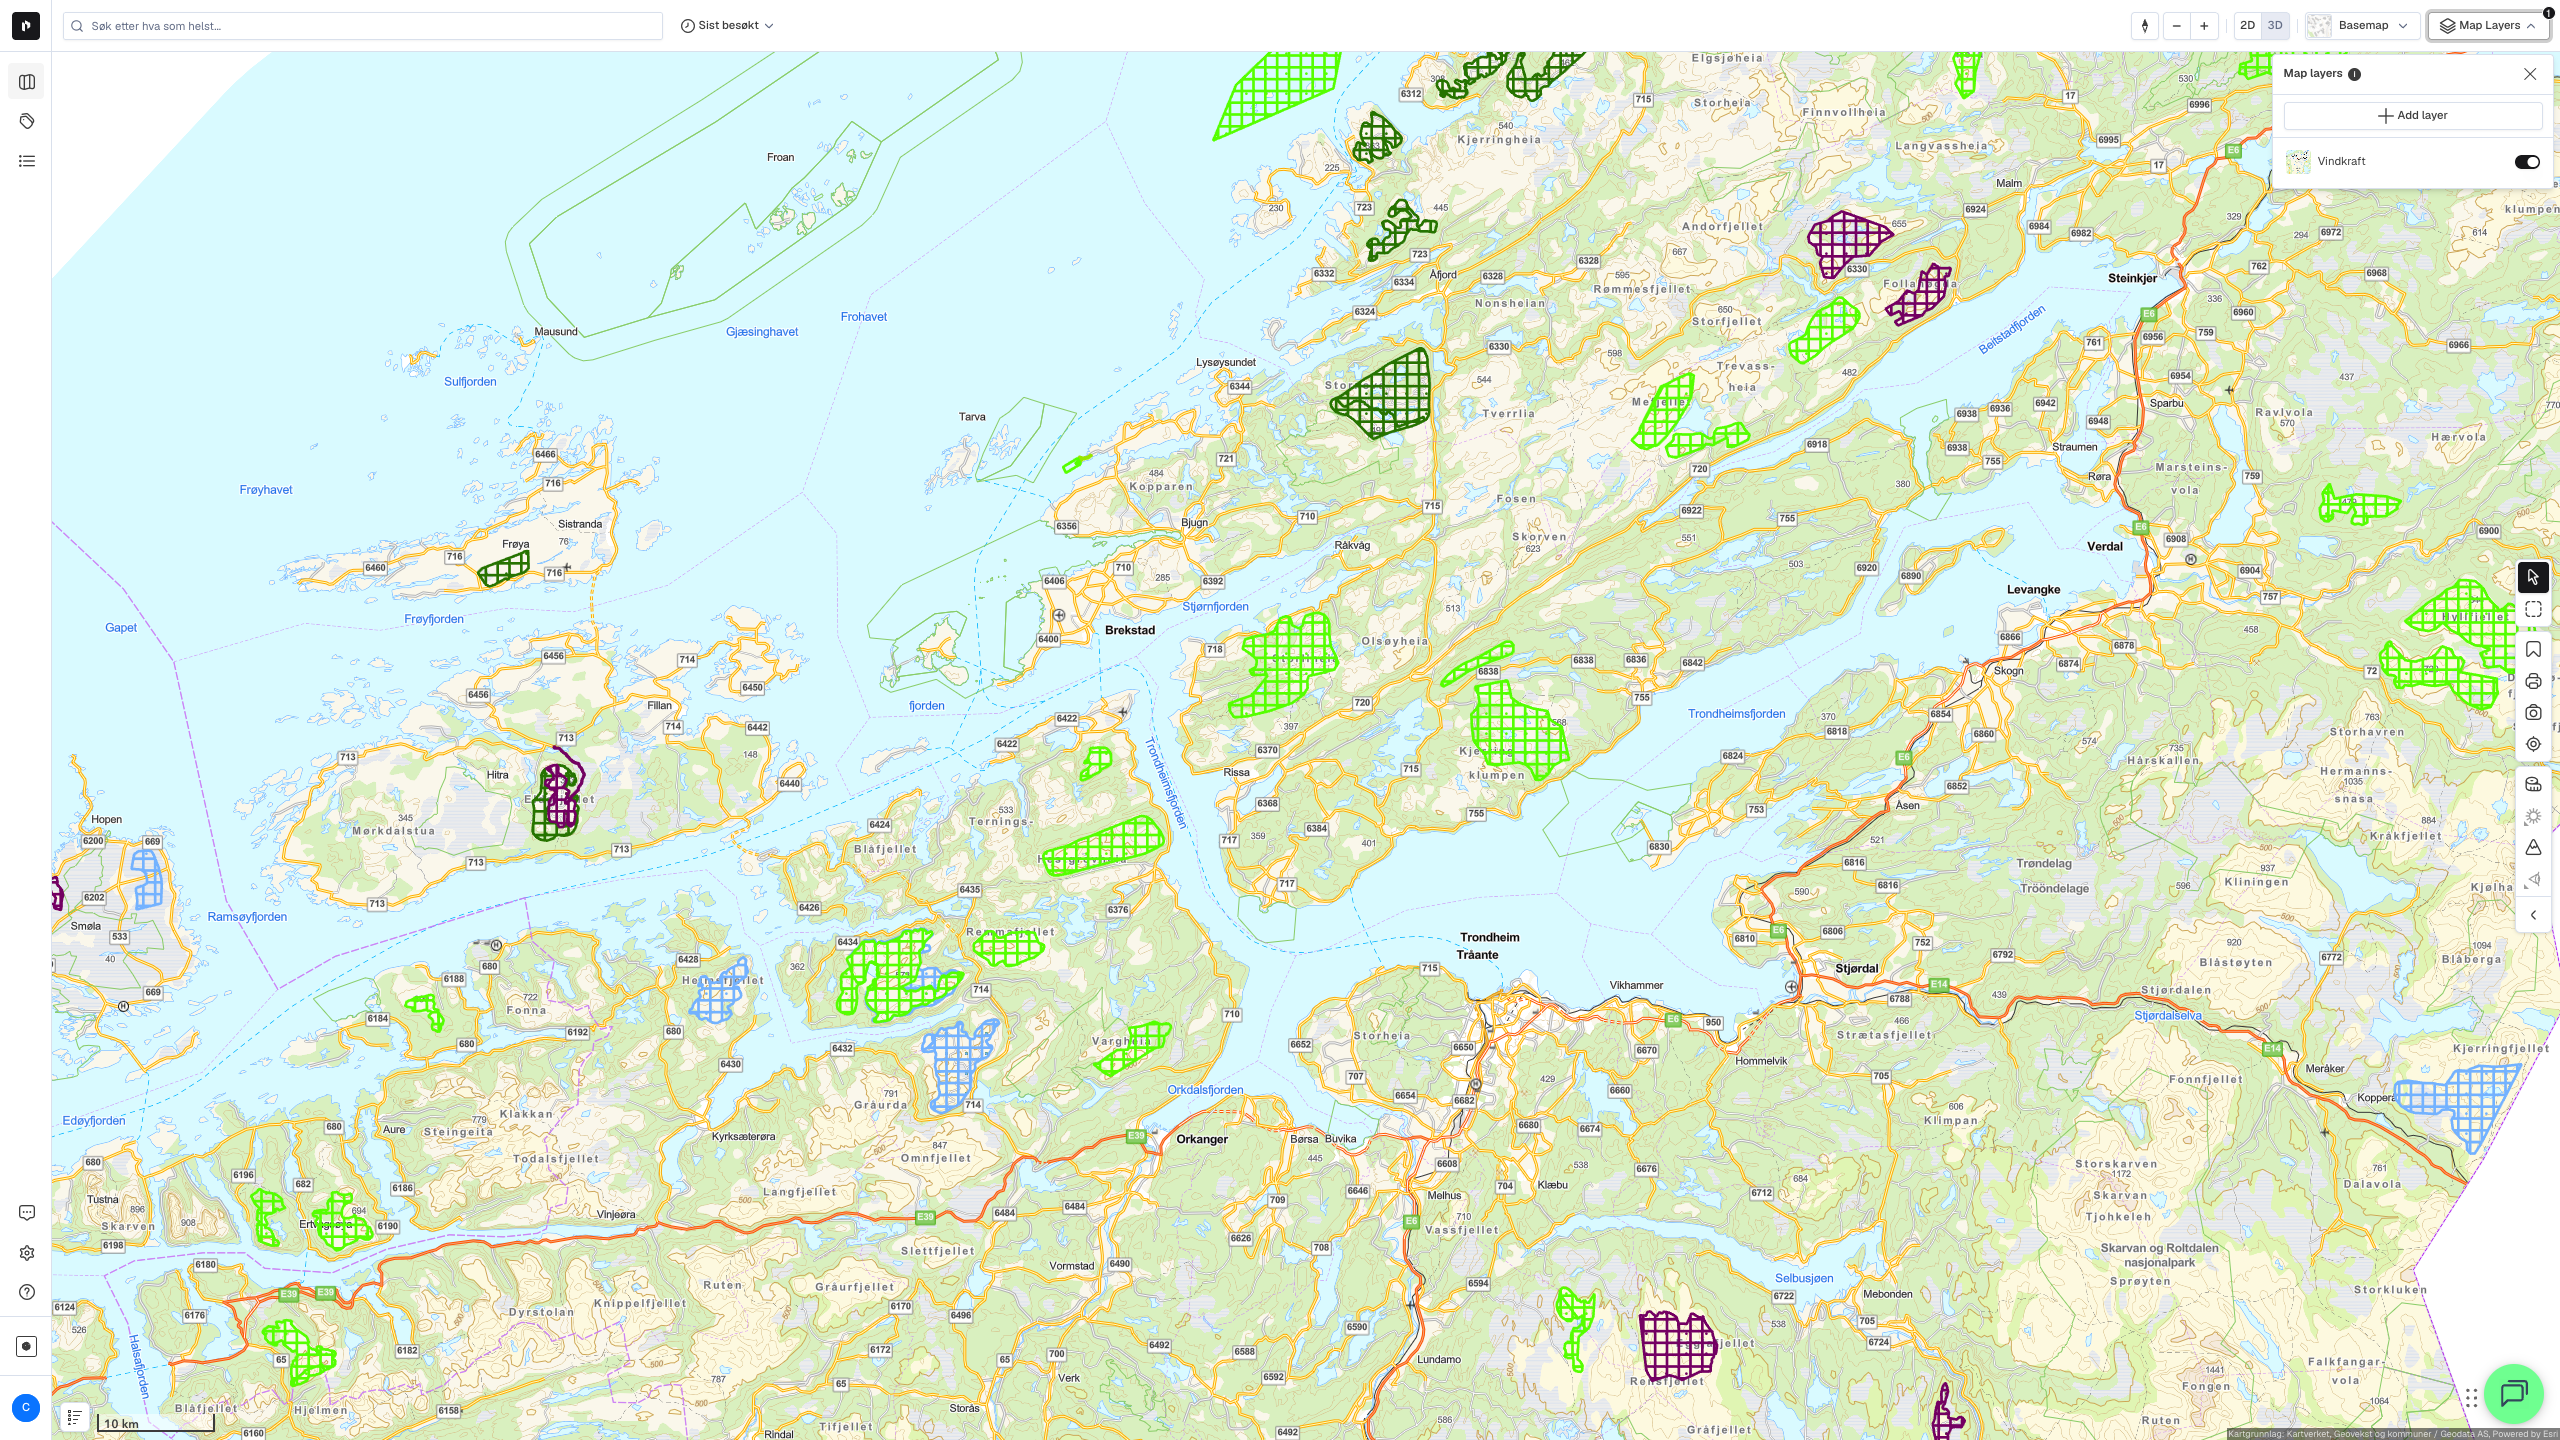Click the Trondheimsfjorden water label

[x=1736, y=714]
